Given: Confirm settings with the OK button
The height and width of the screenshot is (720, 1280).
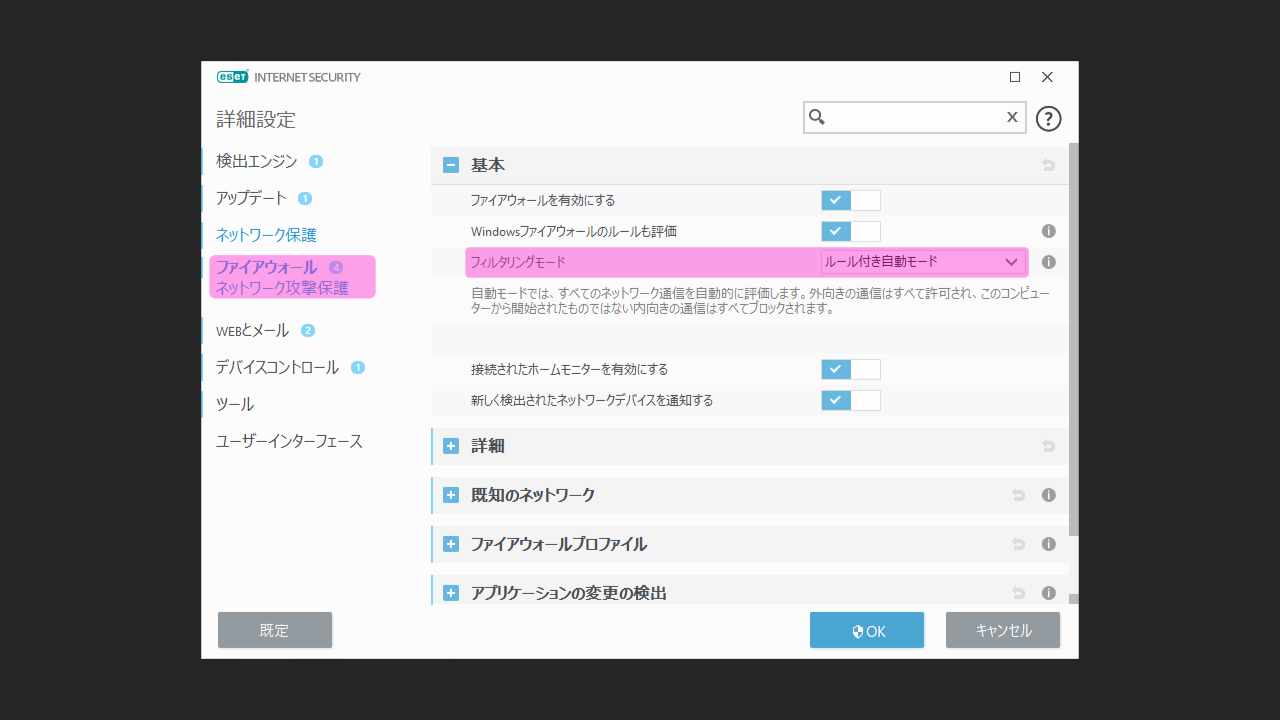Looking at the screenshot, I should [x=866, y=630].
